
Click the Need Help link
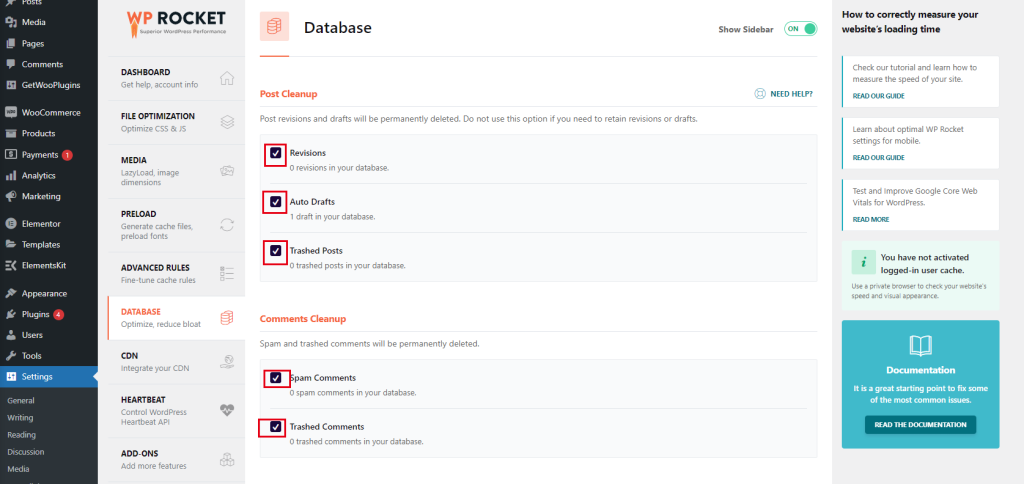(x=784, y=93)
